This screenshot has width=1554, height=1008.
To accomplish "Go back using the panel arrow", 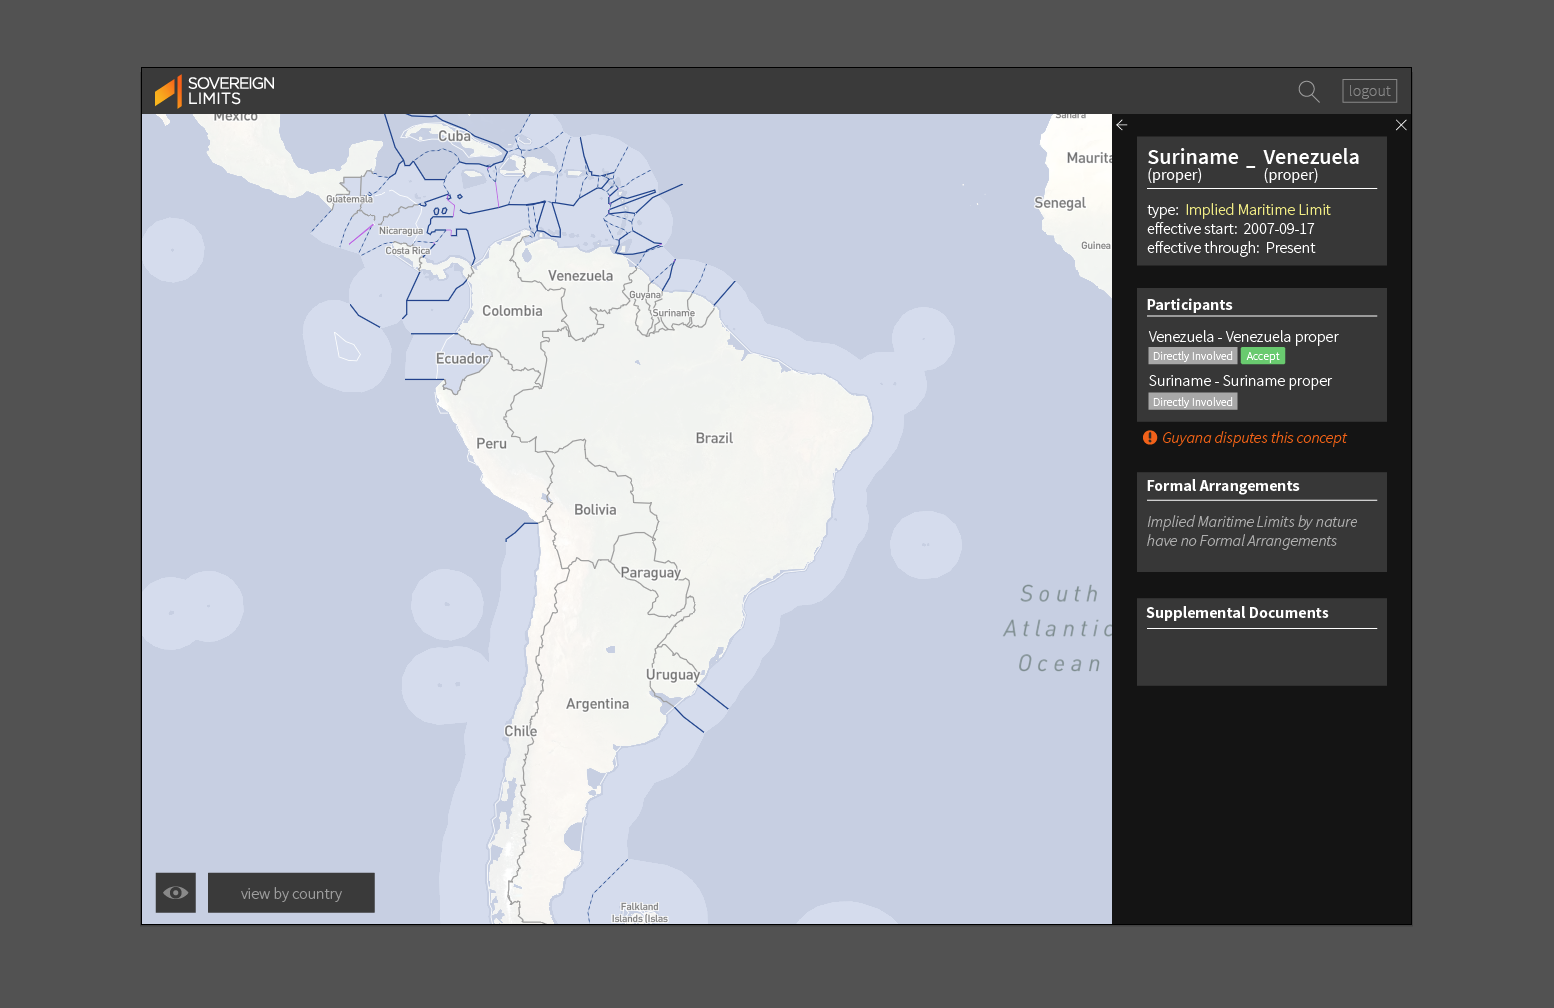I will coord(1122,125).
